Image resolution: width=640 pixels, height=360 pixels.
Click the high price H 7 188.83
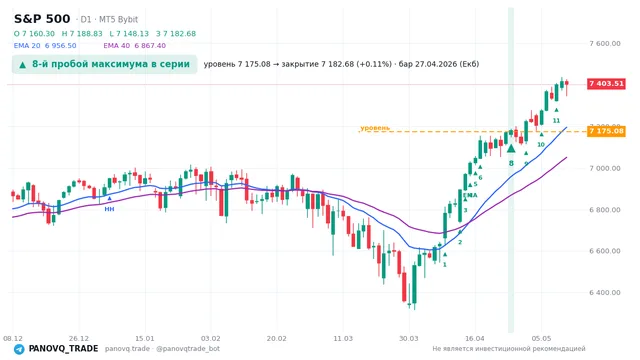coord(82,33)
